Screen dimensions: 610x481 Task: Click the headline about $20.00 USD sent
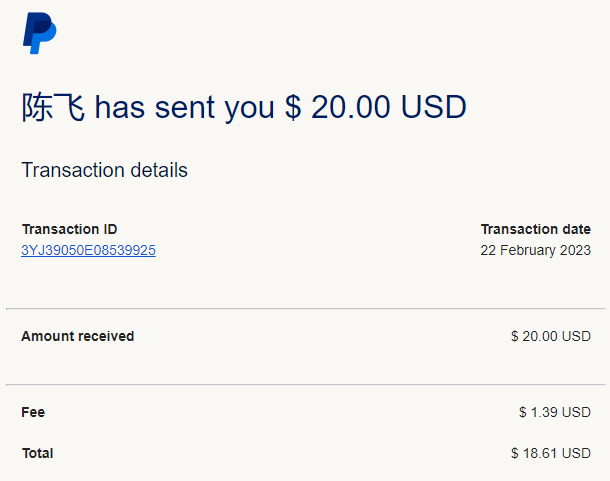tap(244, 107)
